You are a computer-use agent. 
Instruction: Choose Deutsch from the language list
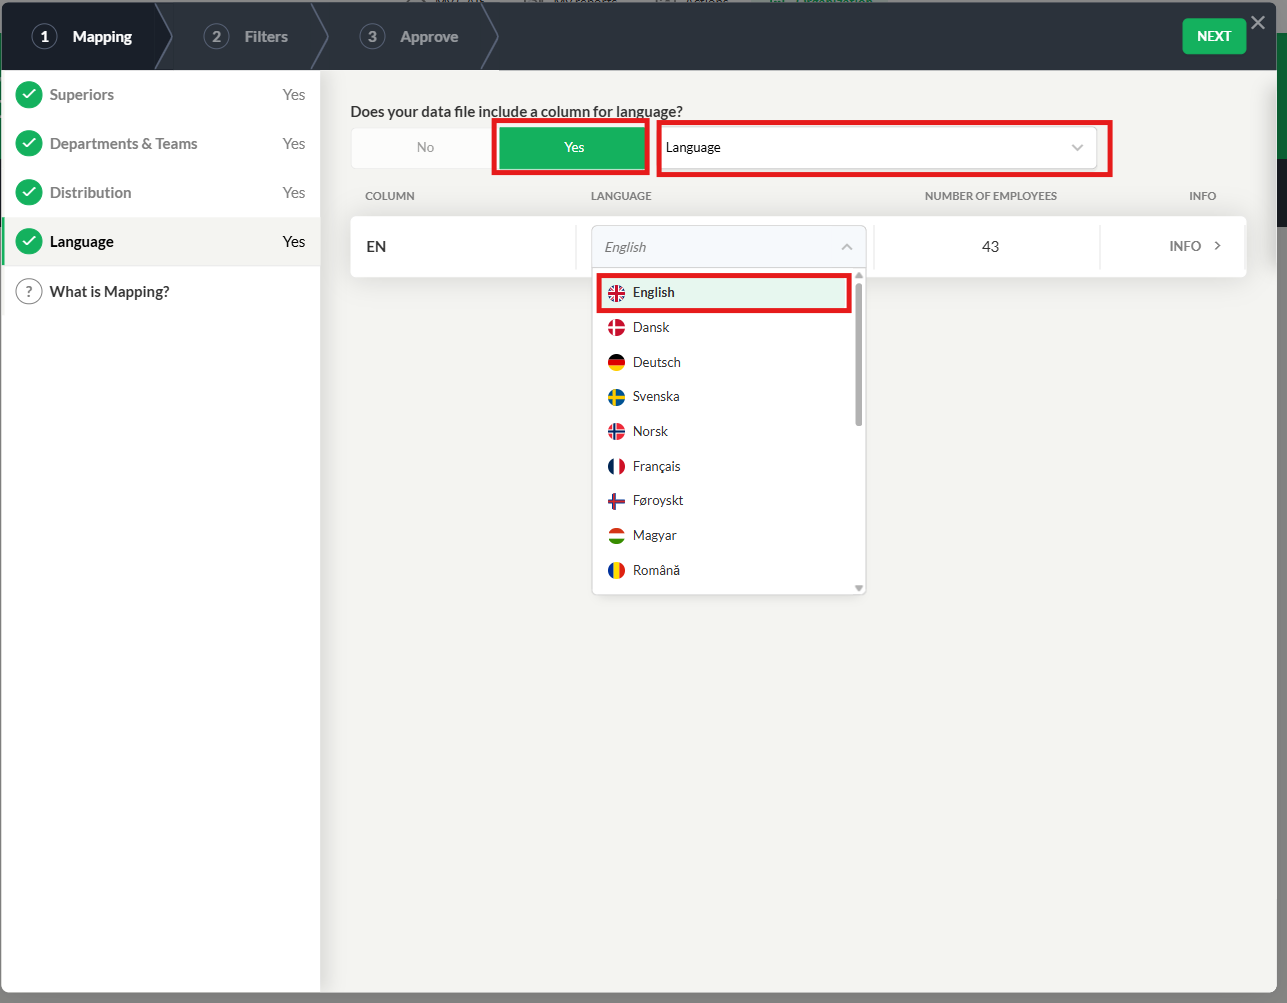click(x=724, y=362)
